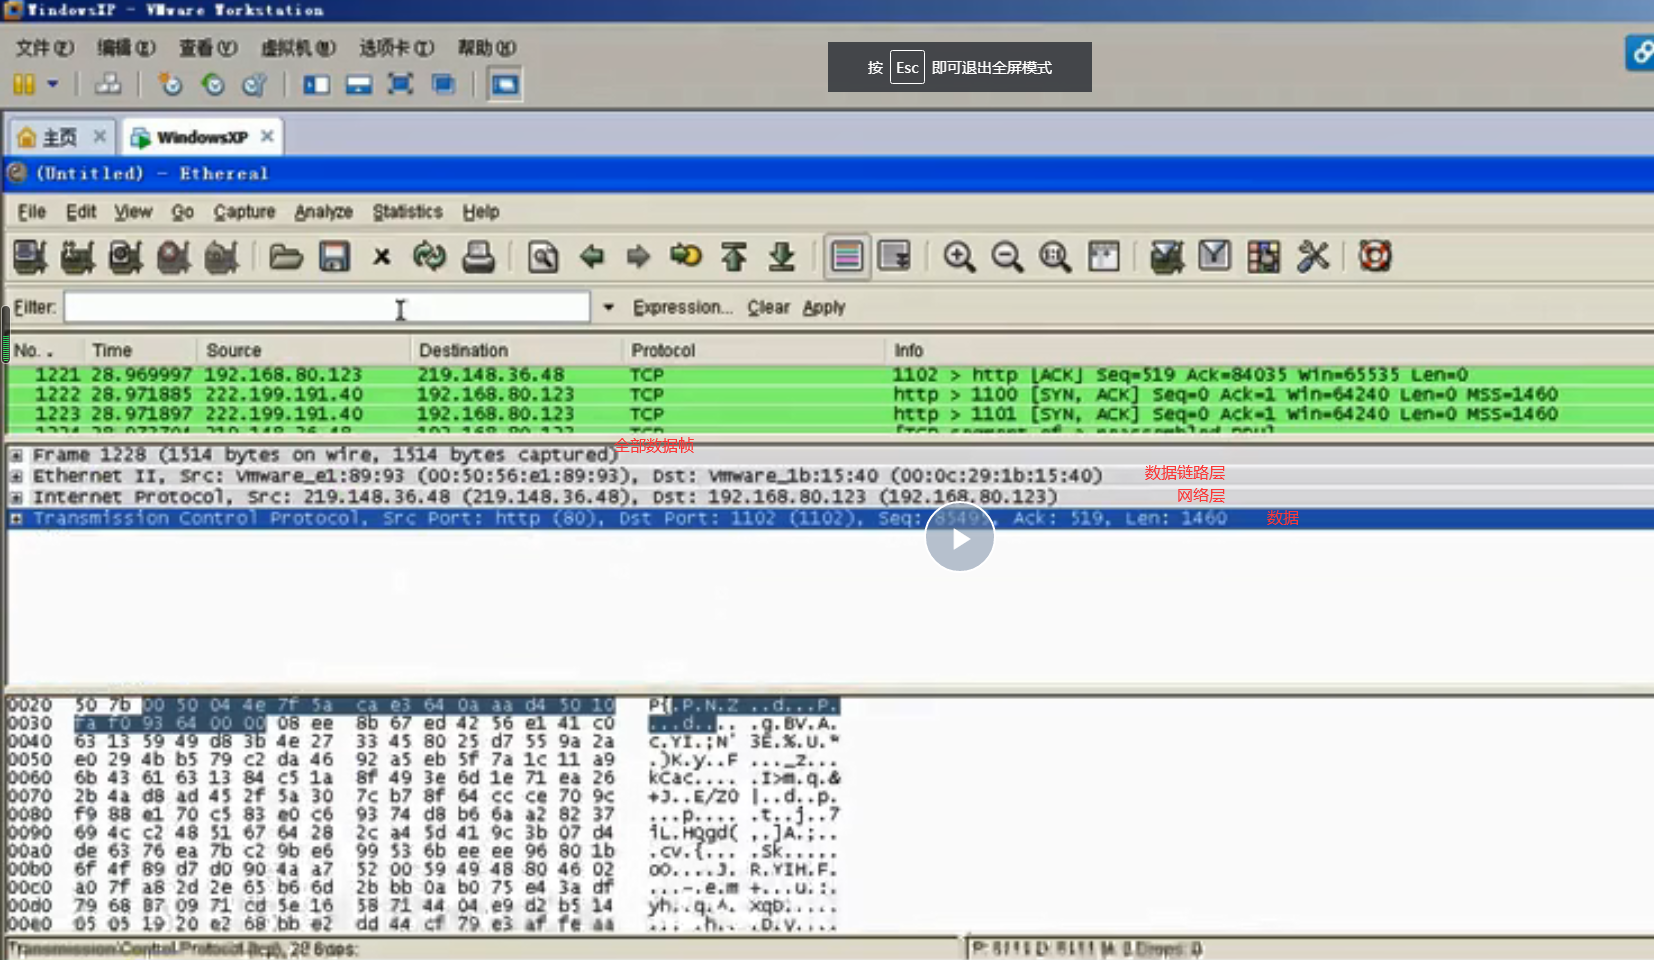This screenshot has height=960, width=1654.
Task: Zoom in on packet text
Action: (x=959, y=257)
